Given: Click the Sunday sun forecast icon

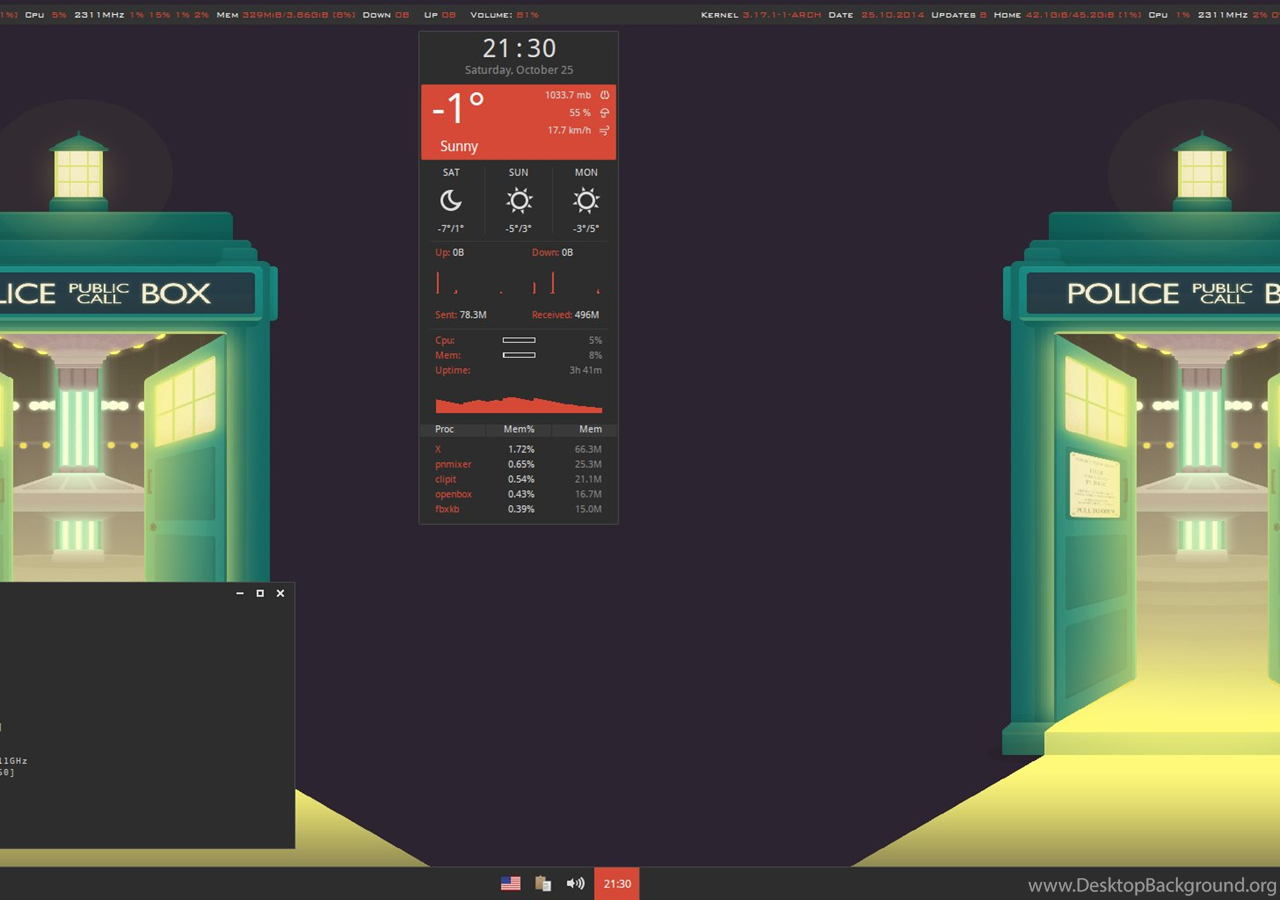Looking at the screenshot, I should point(518,201).
